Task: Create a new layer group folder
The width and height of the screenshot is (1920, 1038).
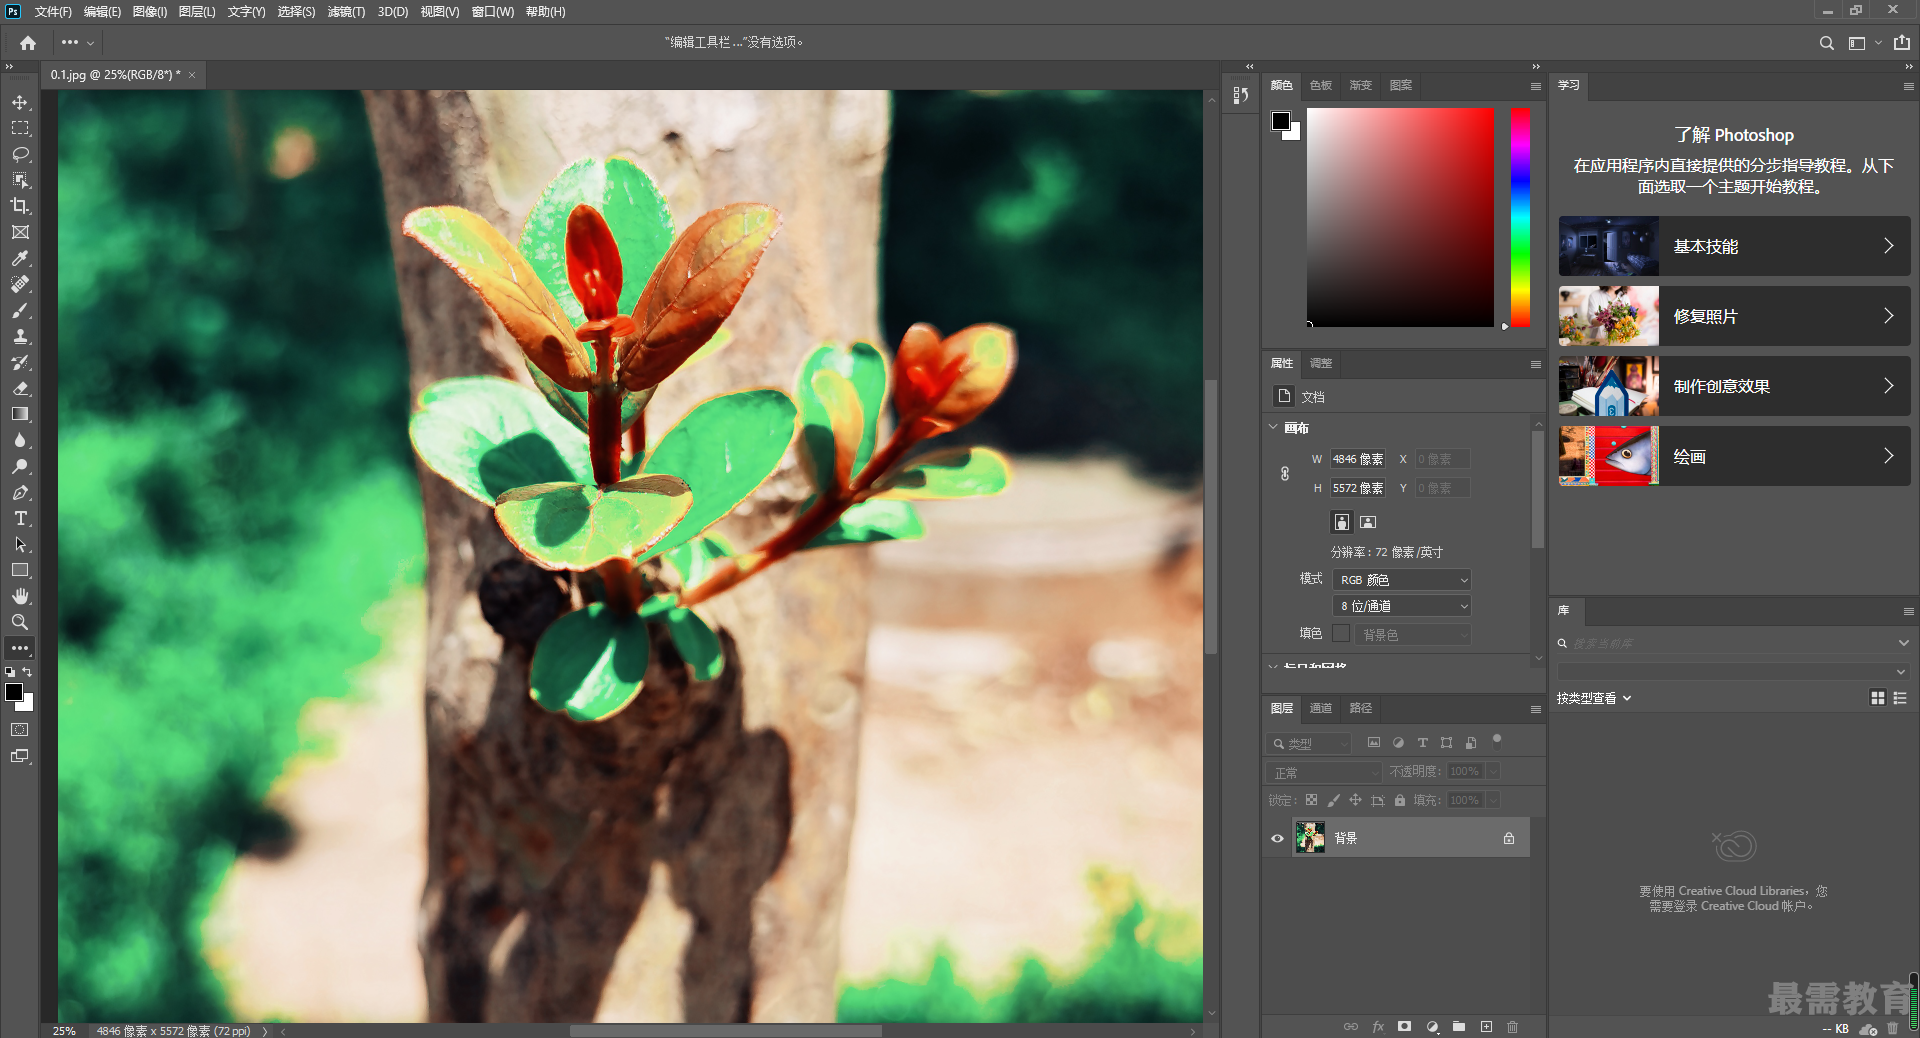Action: pos(1459,1027)
